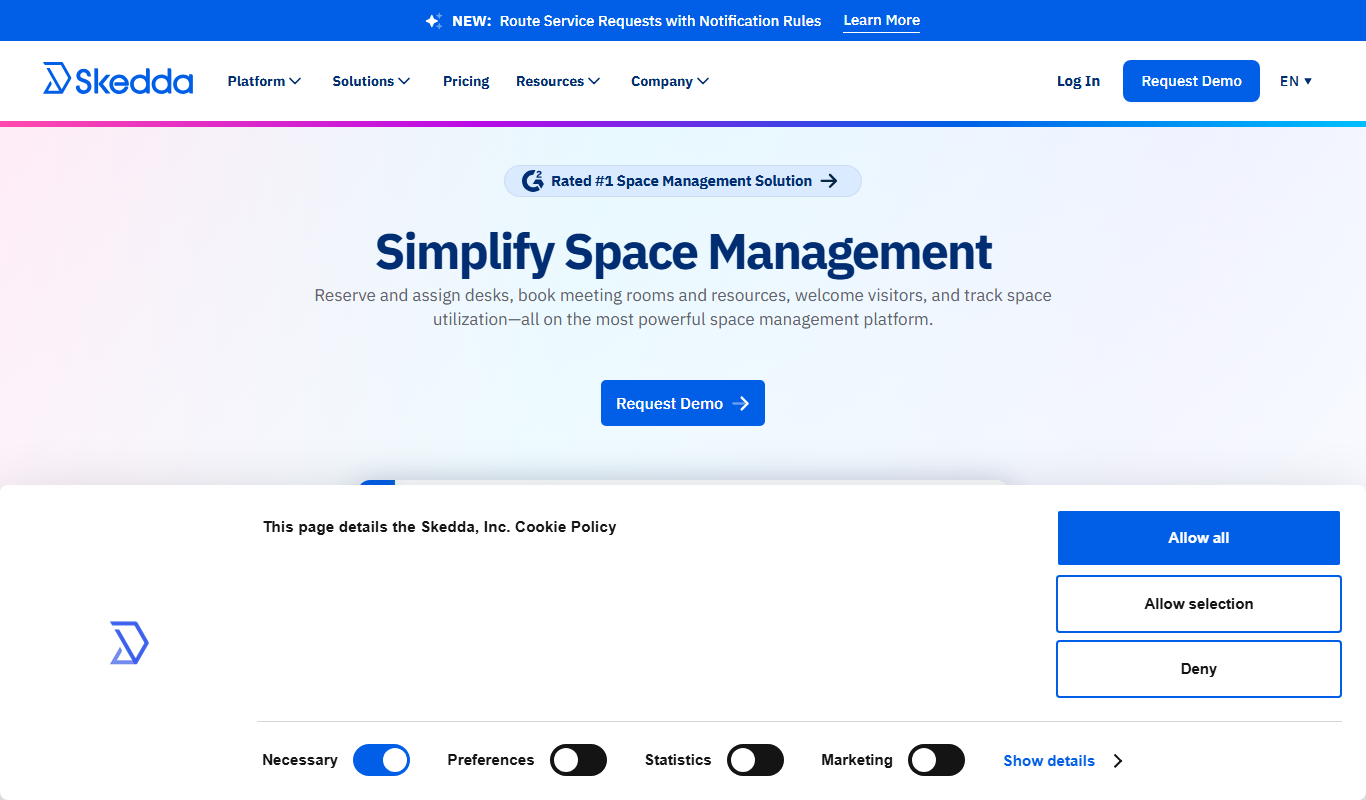
Task: Toggle the Necessary cookie switch
Action: pos(381,760)
